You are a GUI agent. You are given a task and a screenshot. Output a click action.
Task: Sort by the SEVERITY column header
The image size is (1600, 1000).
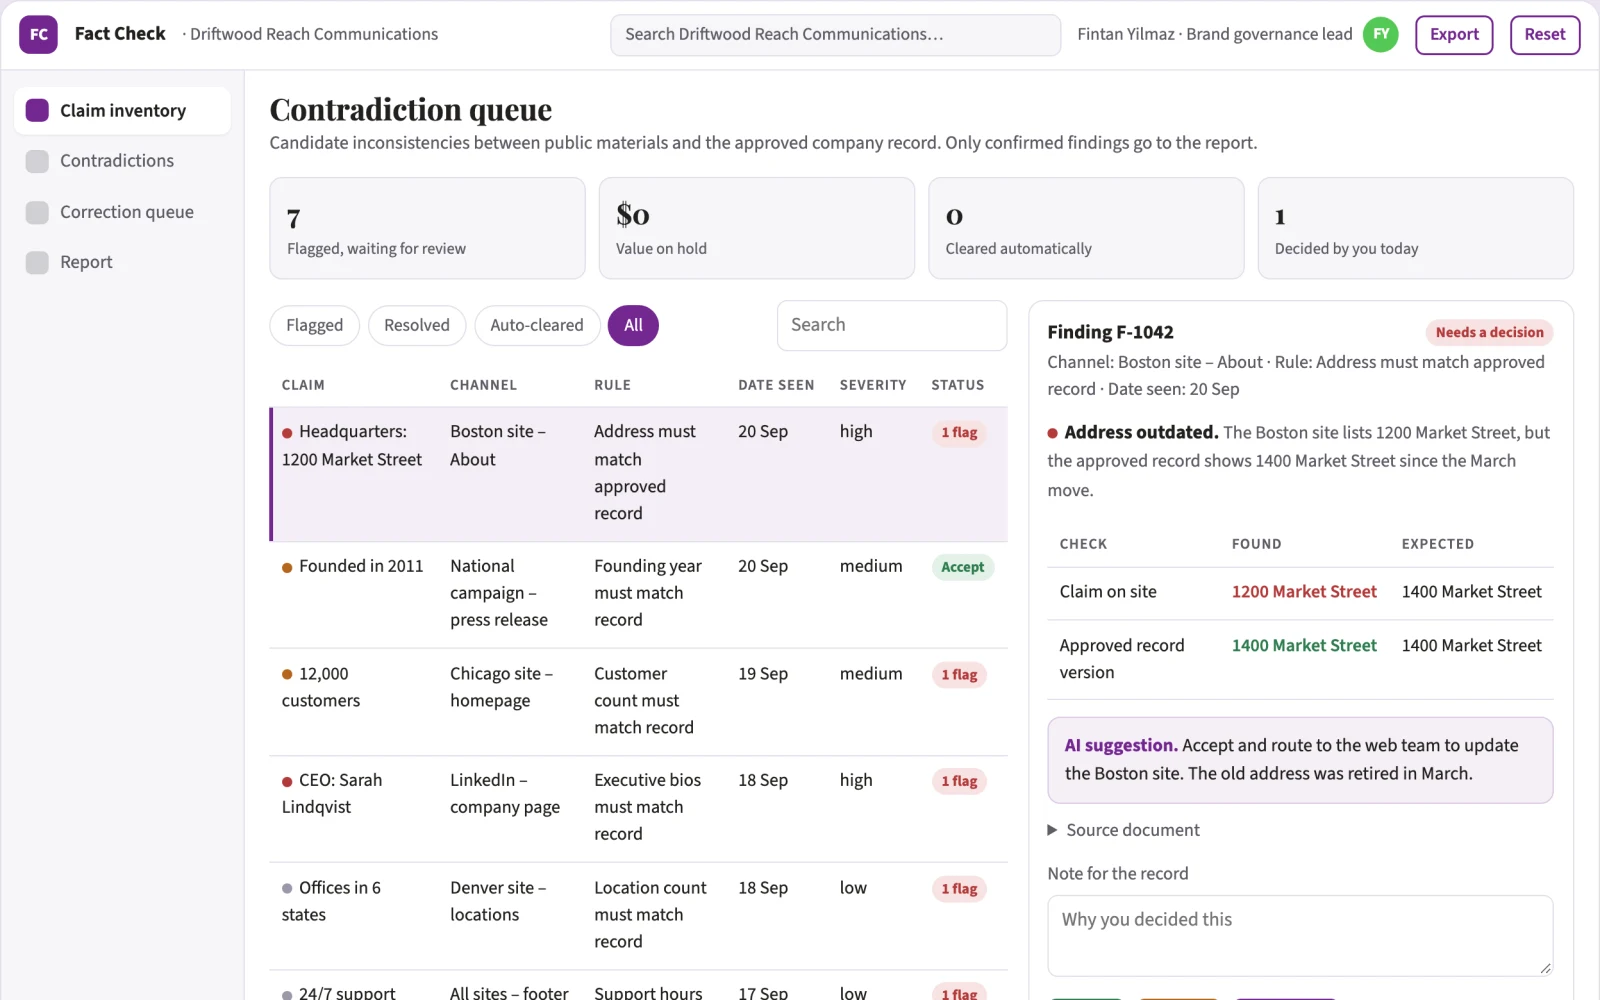873,385
